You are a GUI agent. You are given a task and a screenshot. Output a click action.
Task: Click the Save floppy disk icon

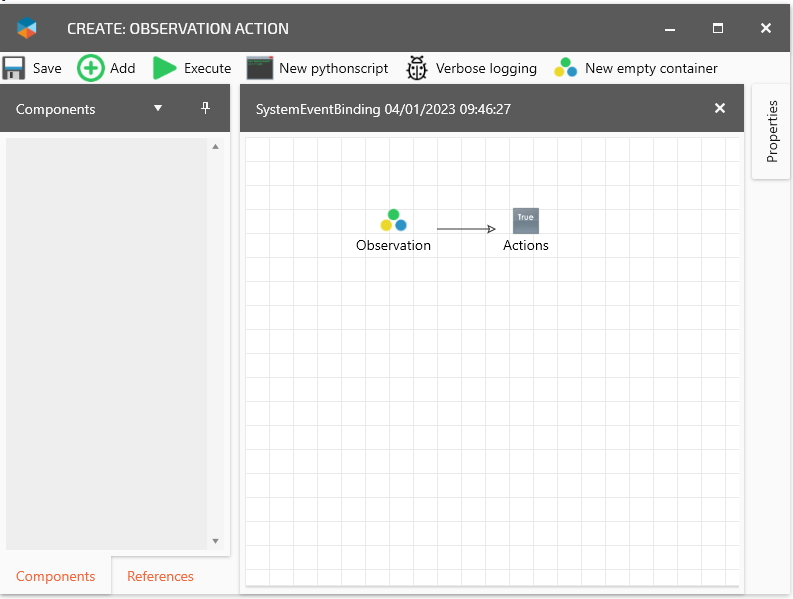coord(14,68)
